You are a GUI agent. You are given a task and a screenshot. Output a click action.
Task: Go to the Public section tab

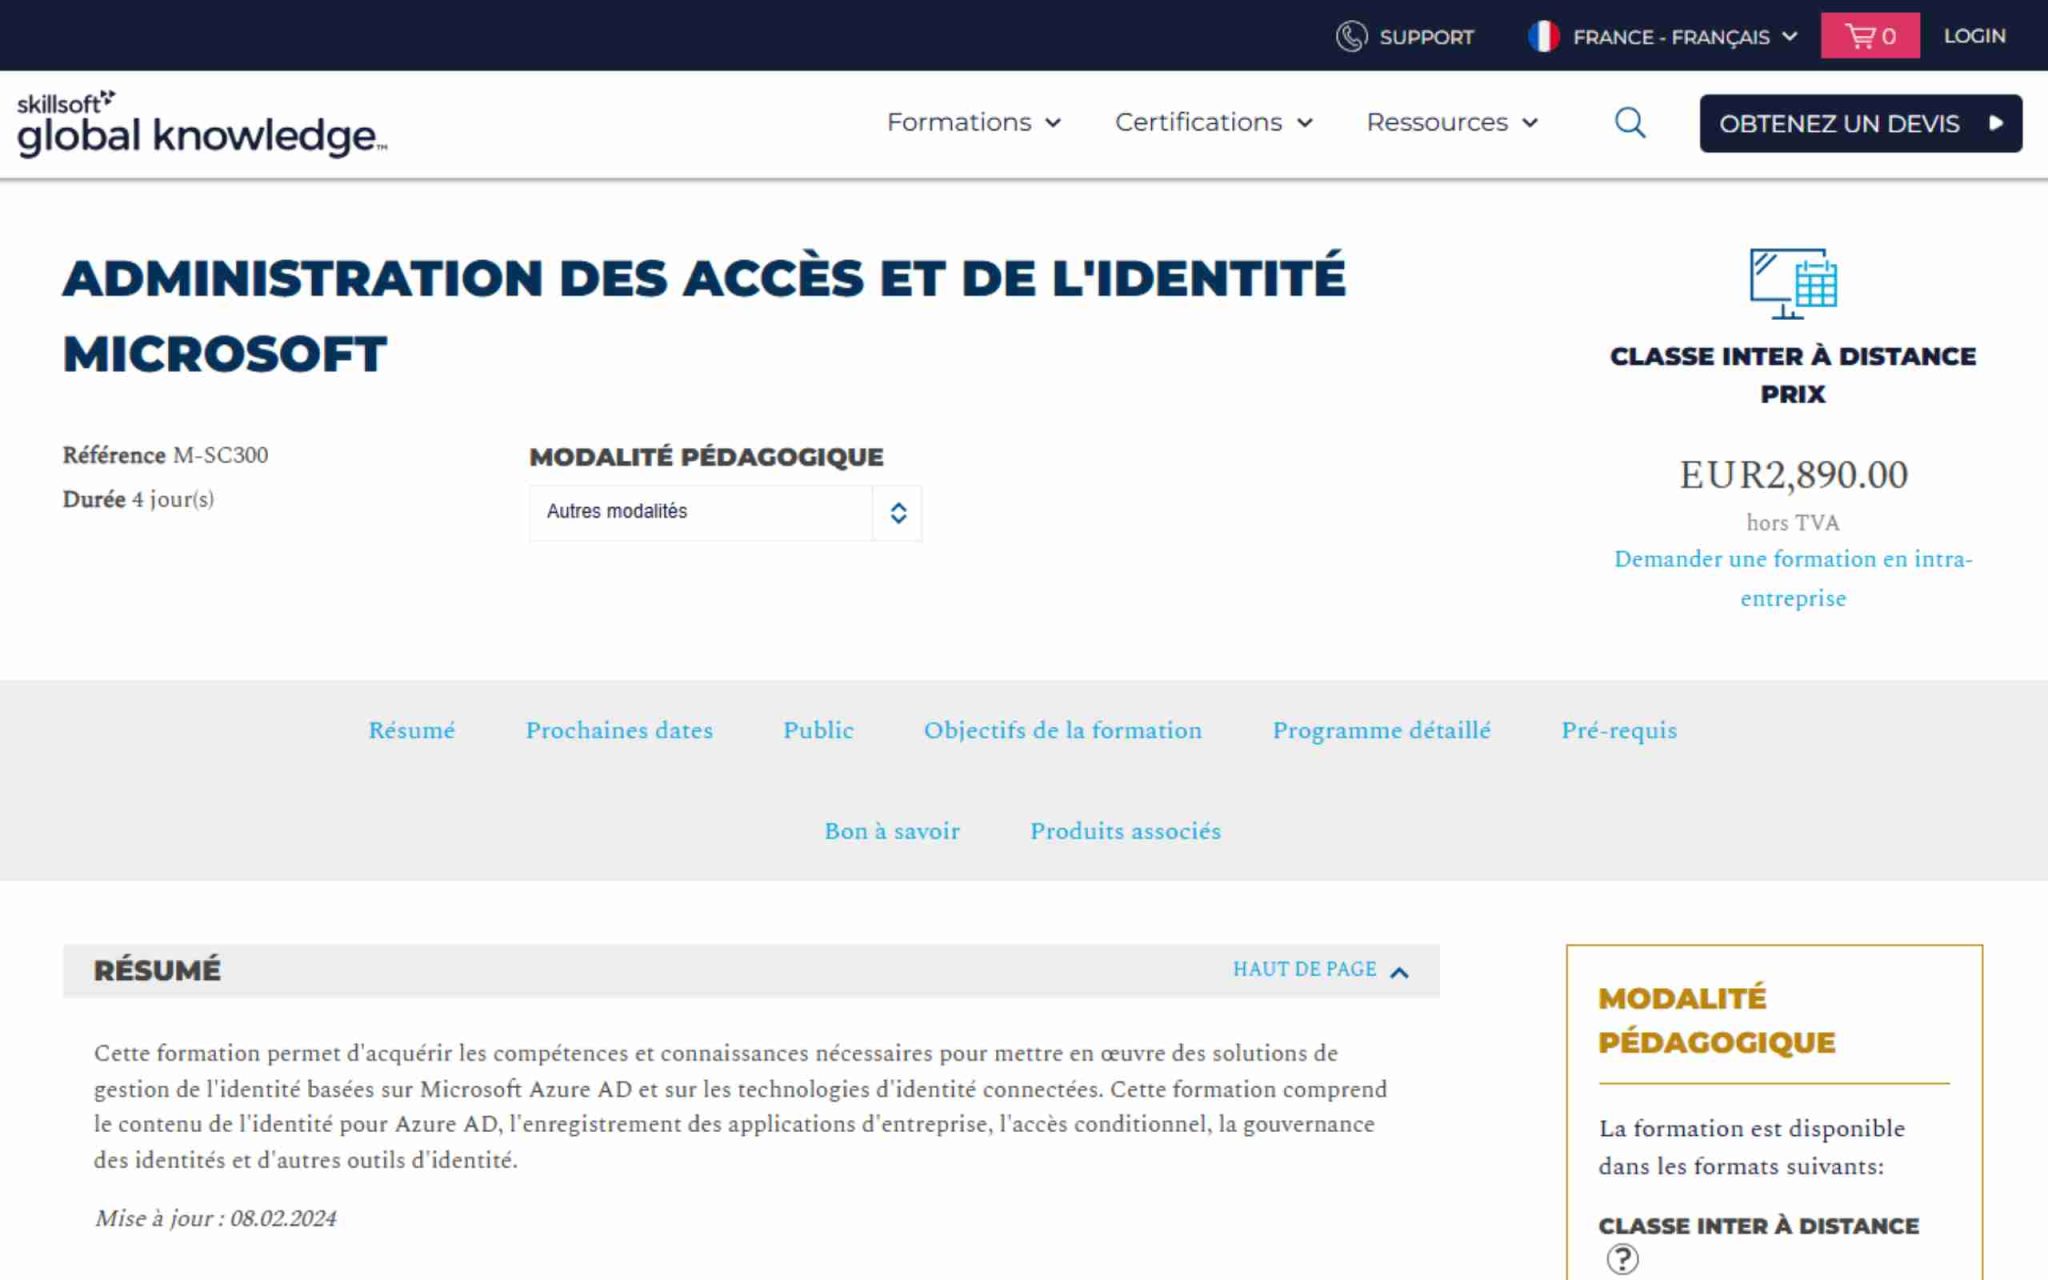tap(818, 730)
